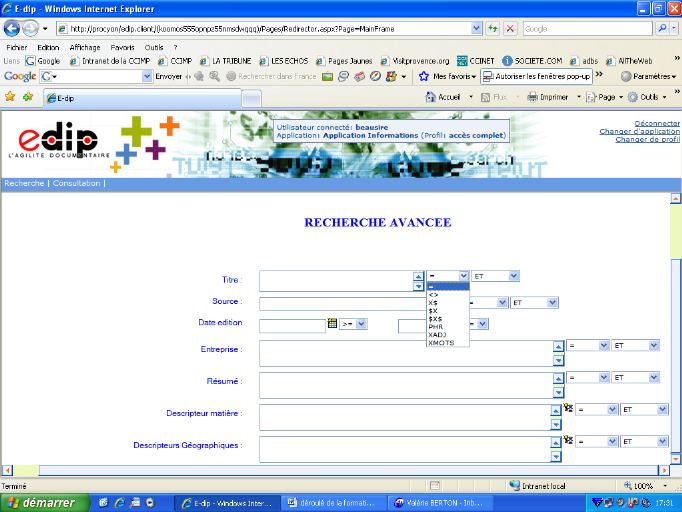Click inside the Titre text field

tap(336, 281)
